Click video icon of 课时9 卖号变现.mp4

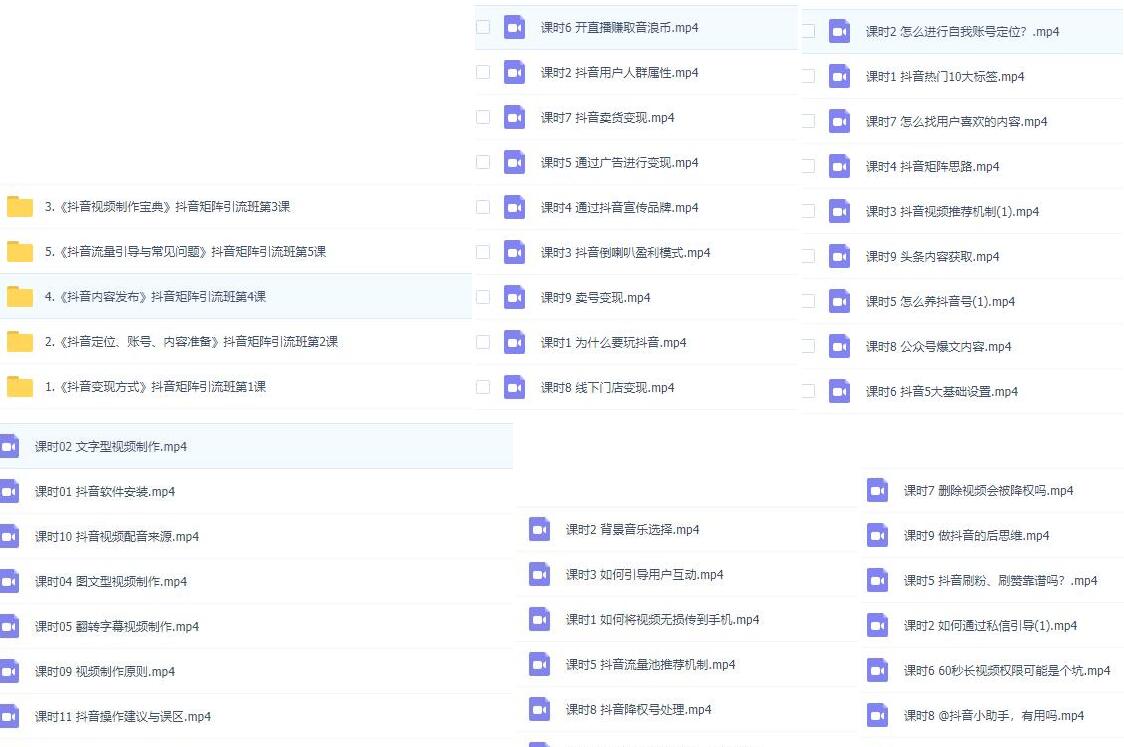[x=515, y=298]
